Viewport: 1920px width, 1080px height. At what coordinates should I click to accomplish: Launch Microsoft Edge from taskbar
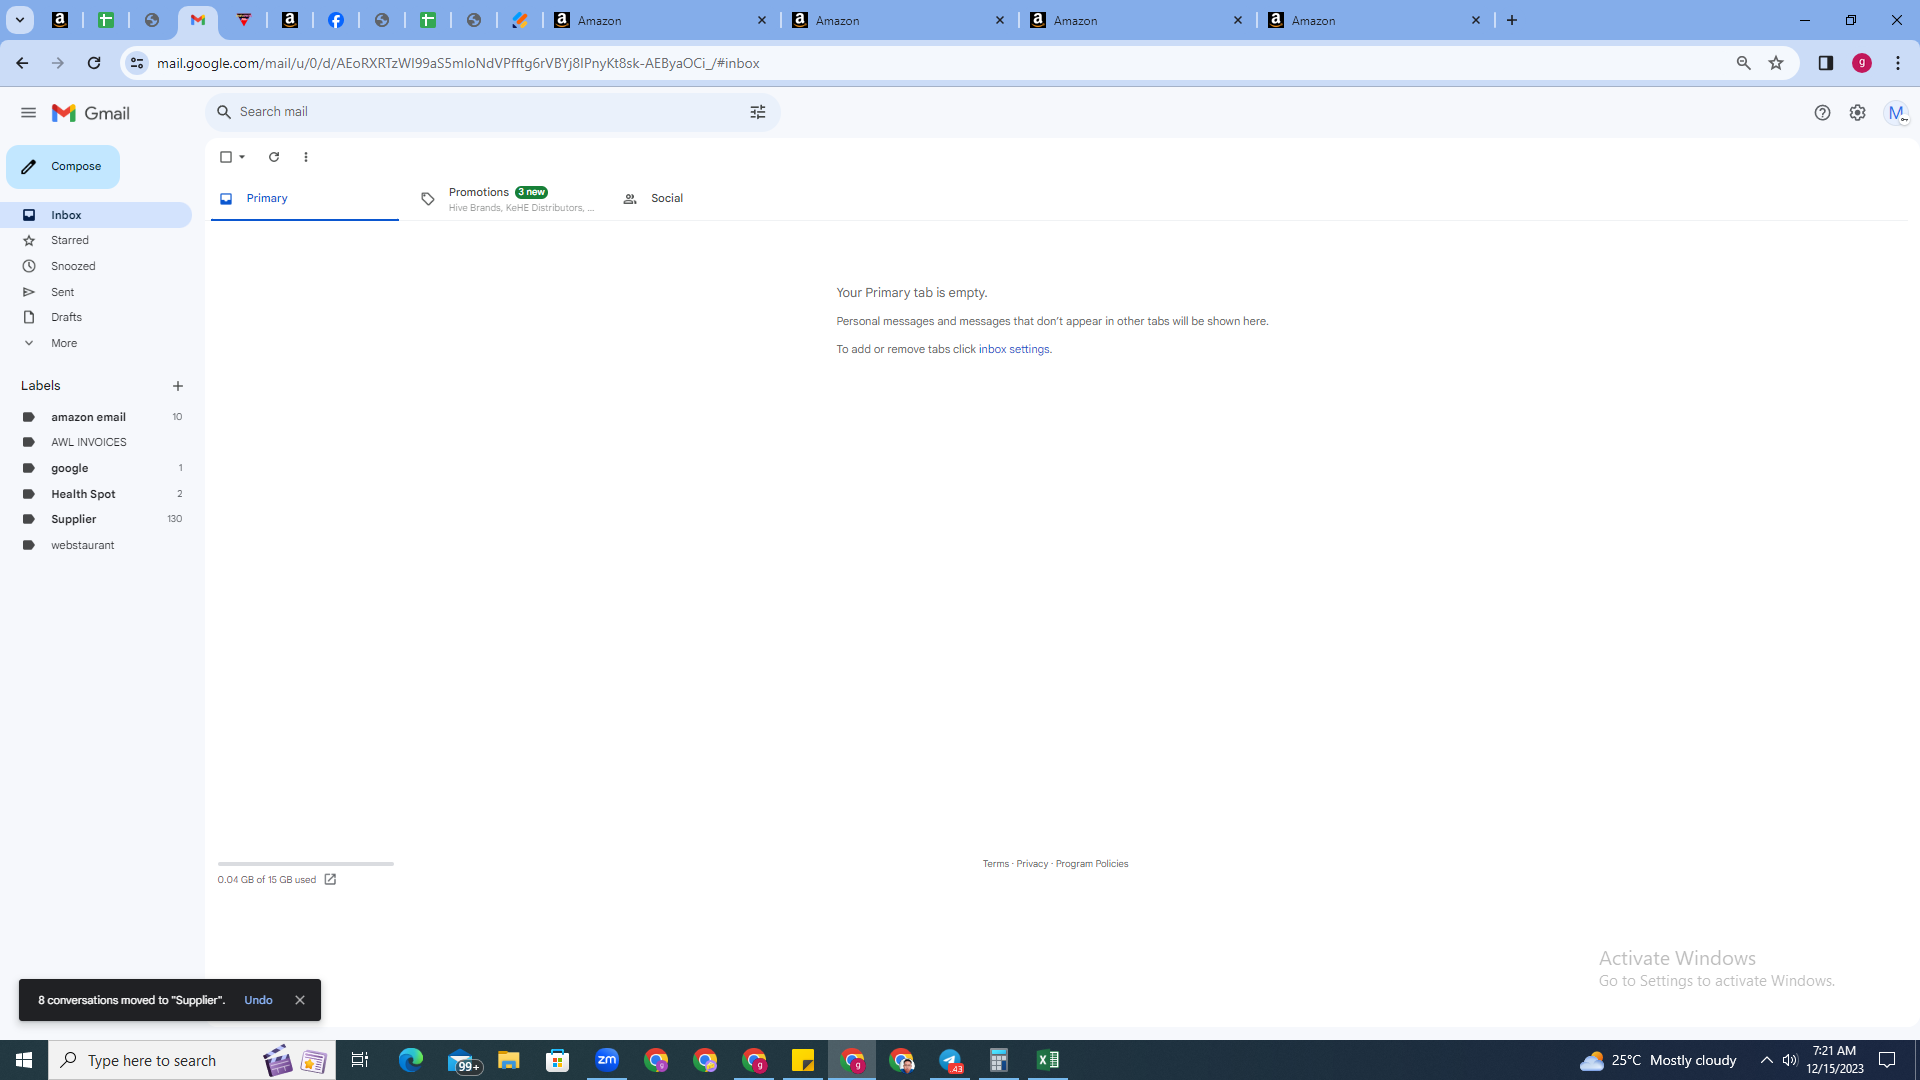click(x=411, y=1060)
